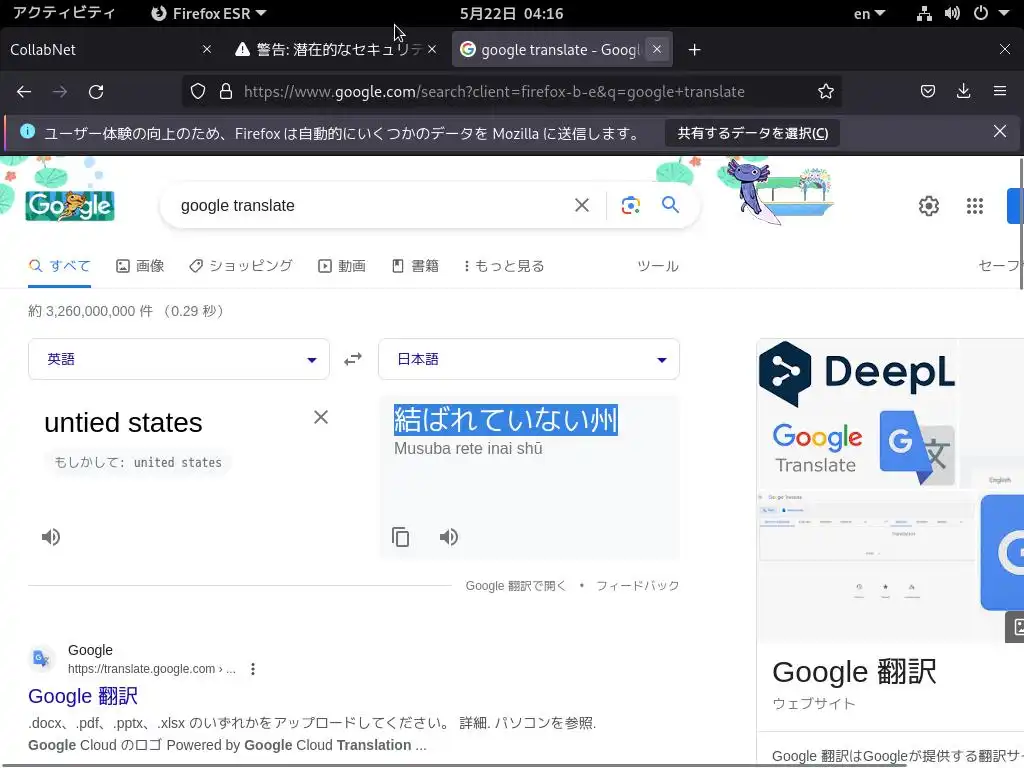Image resolution: width=1024 pixels, height=768 pixels.
Task: Open the Pocket save icon
Action: tap(927, 91)
